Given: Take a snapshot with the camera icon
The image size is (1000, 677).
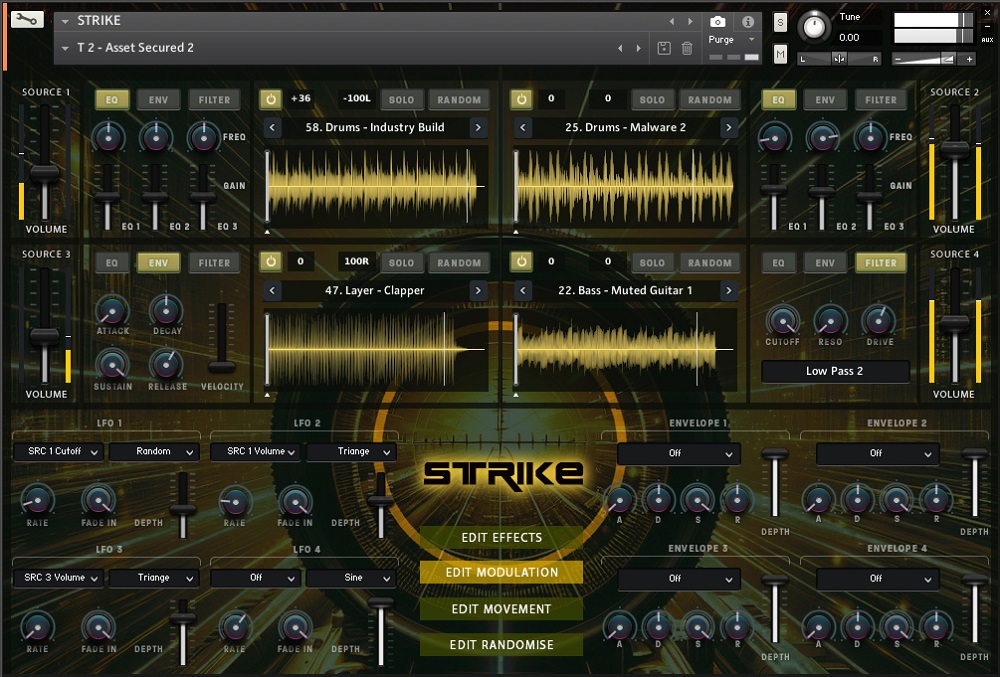Looking at the screenshot, I should tap(717, 22).
